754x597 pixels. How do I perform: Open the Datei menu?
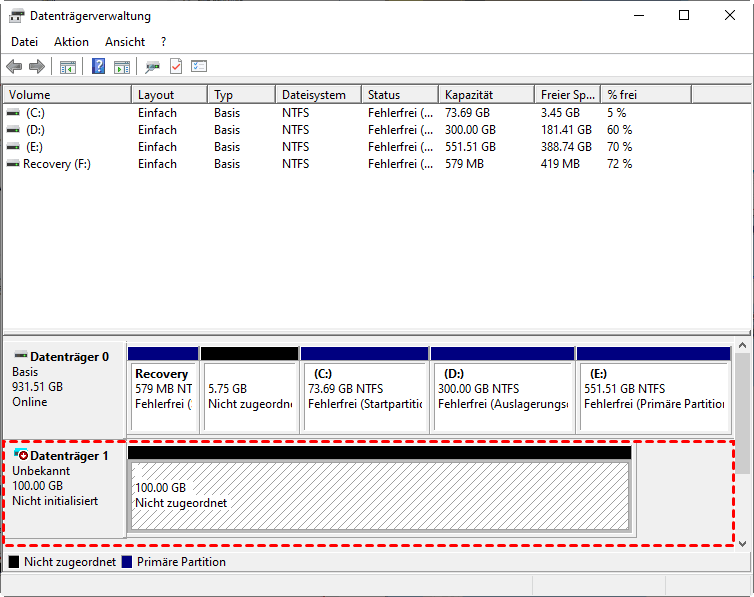click(x=25, y=42)
